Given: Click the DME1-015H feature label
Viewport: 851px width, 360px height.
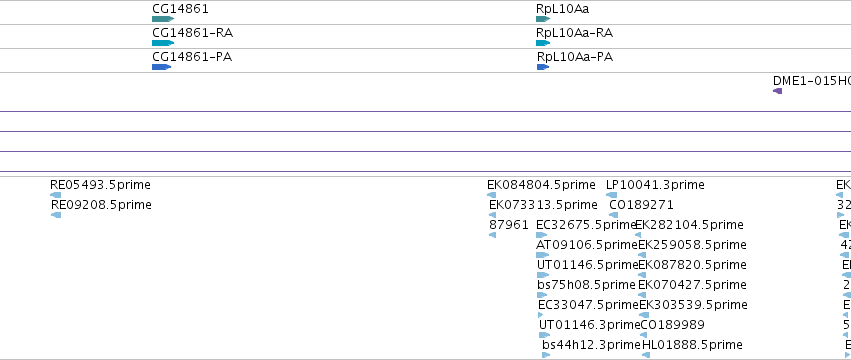Looking at the screenshot, I should tap(812, 80).
